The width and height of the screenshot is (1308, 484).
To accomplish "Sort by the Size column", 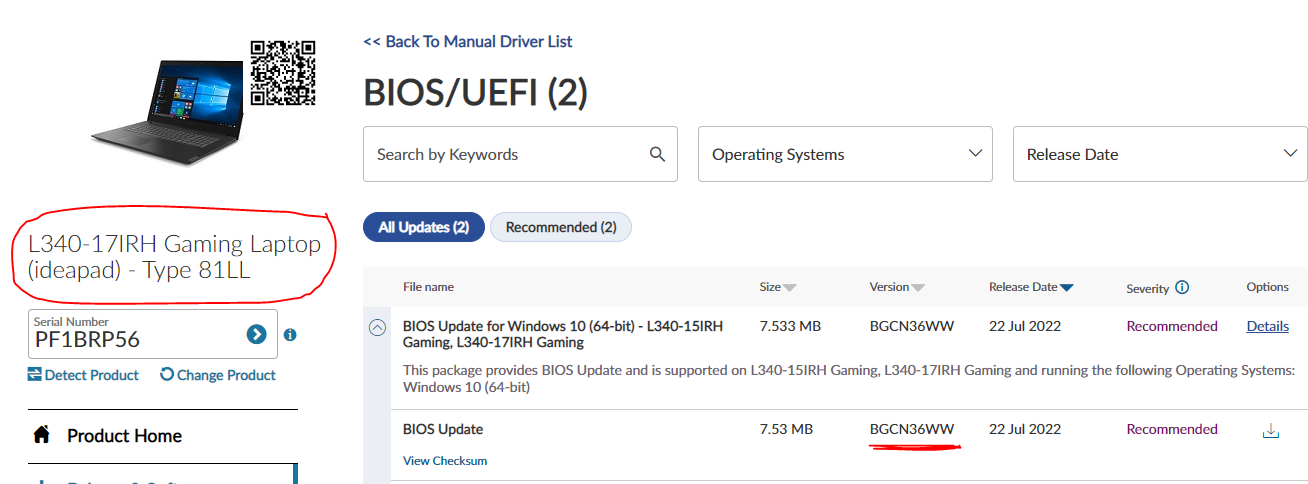I will (777, 287).
